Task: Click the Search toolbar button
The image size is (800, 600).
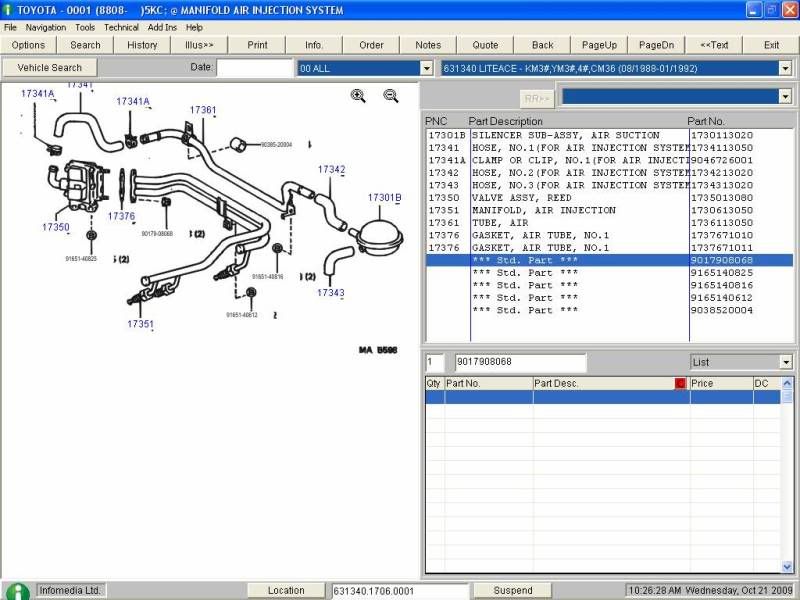Action: (85, 45)
